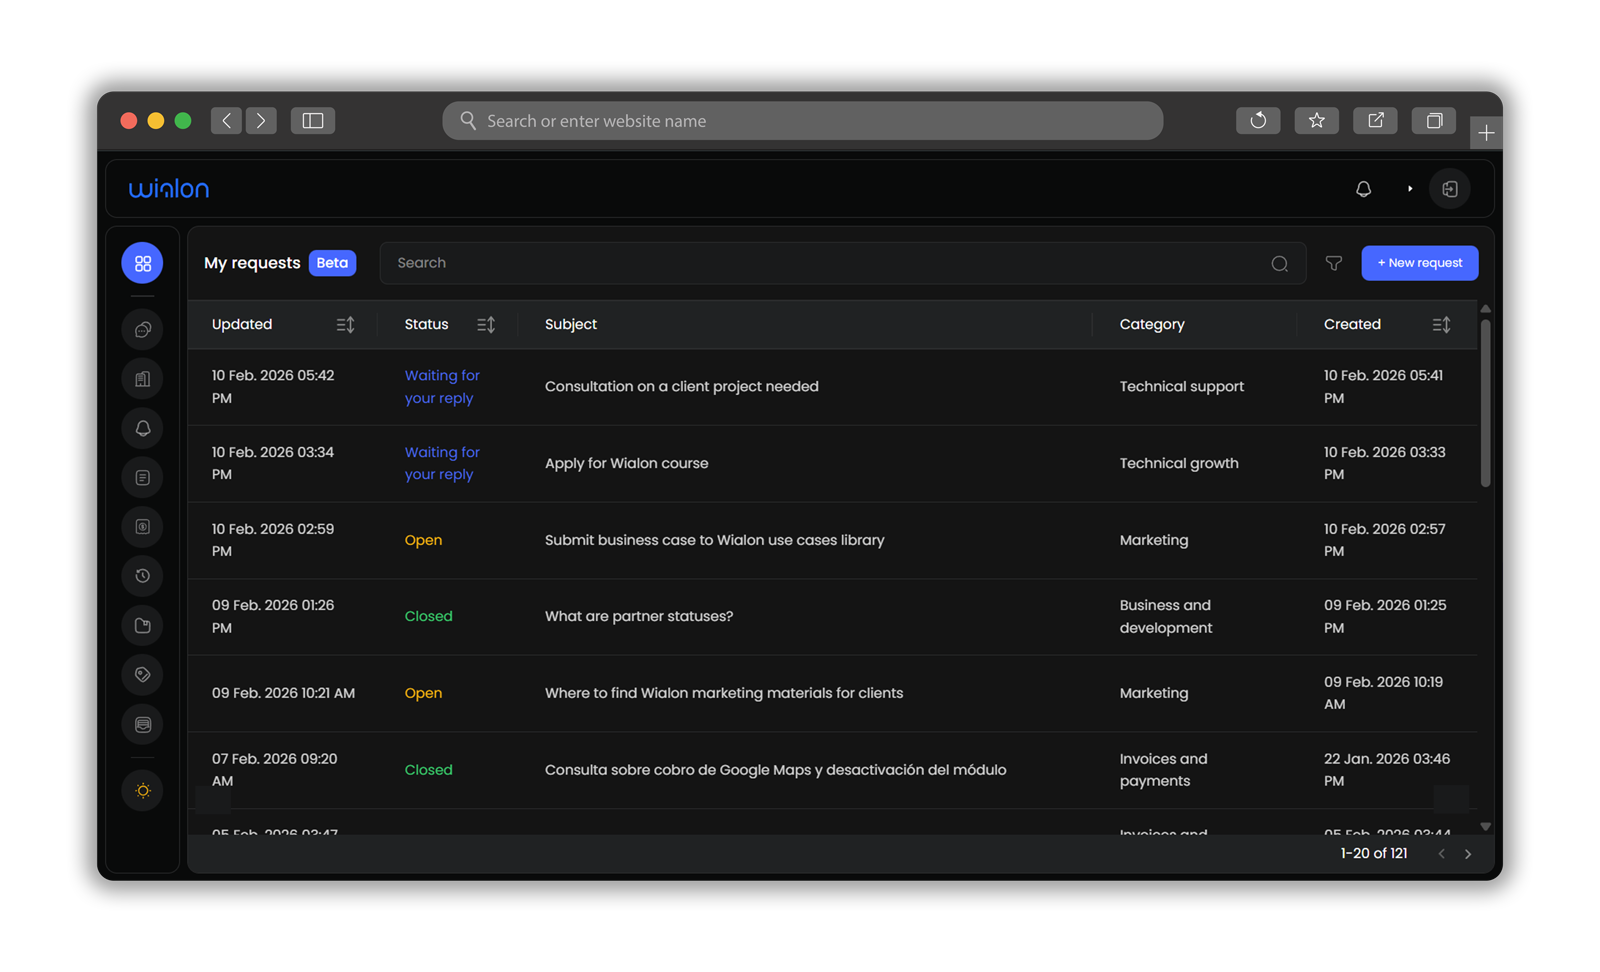The width and height of the screenshot is (1600, 972).
Task: Click the New request button
Action: click(1419, 263)
